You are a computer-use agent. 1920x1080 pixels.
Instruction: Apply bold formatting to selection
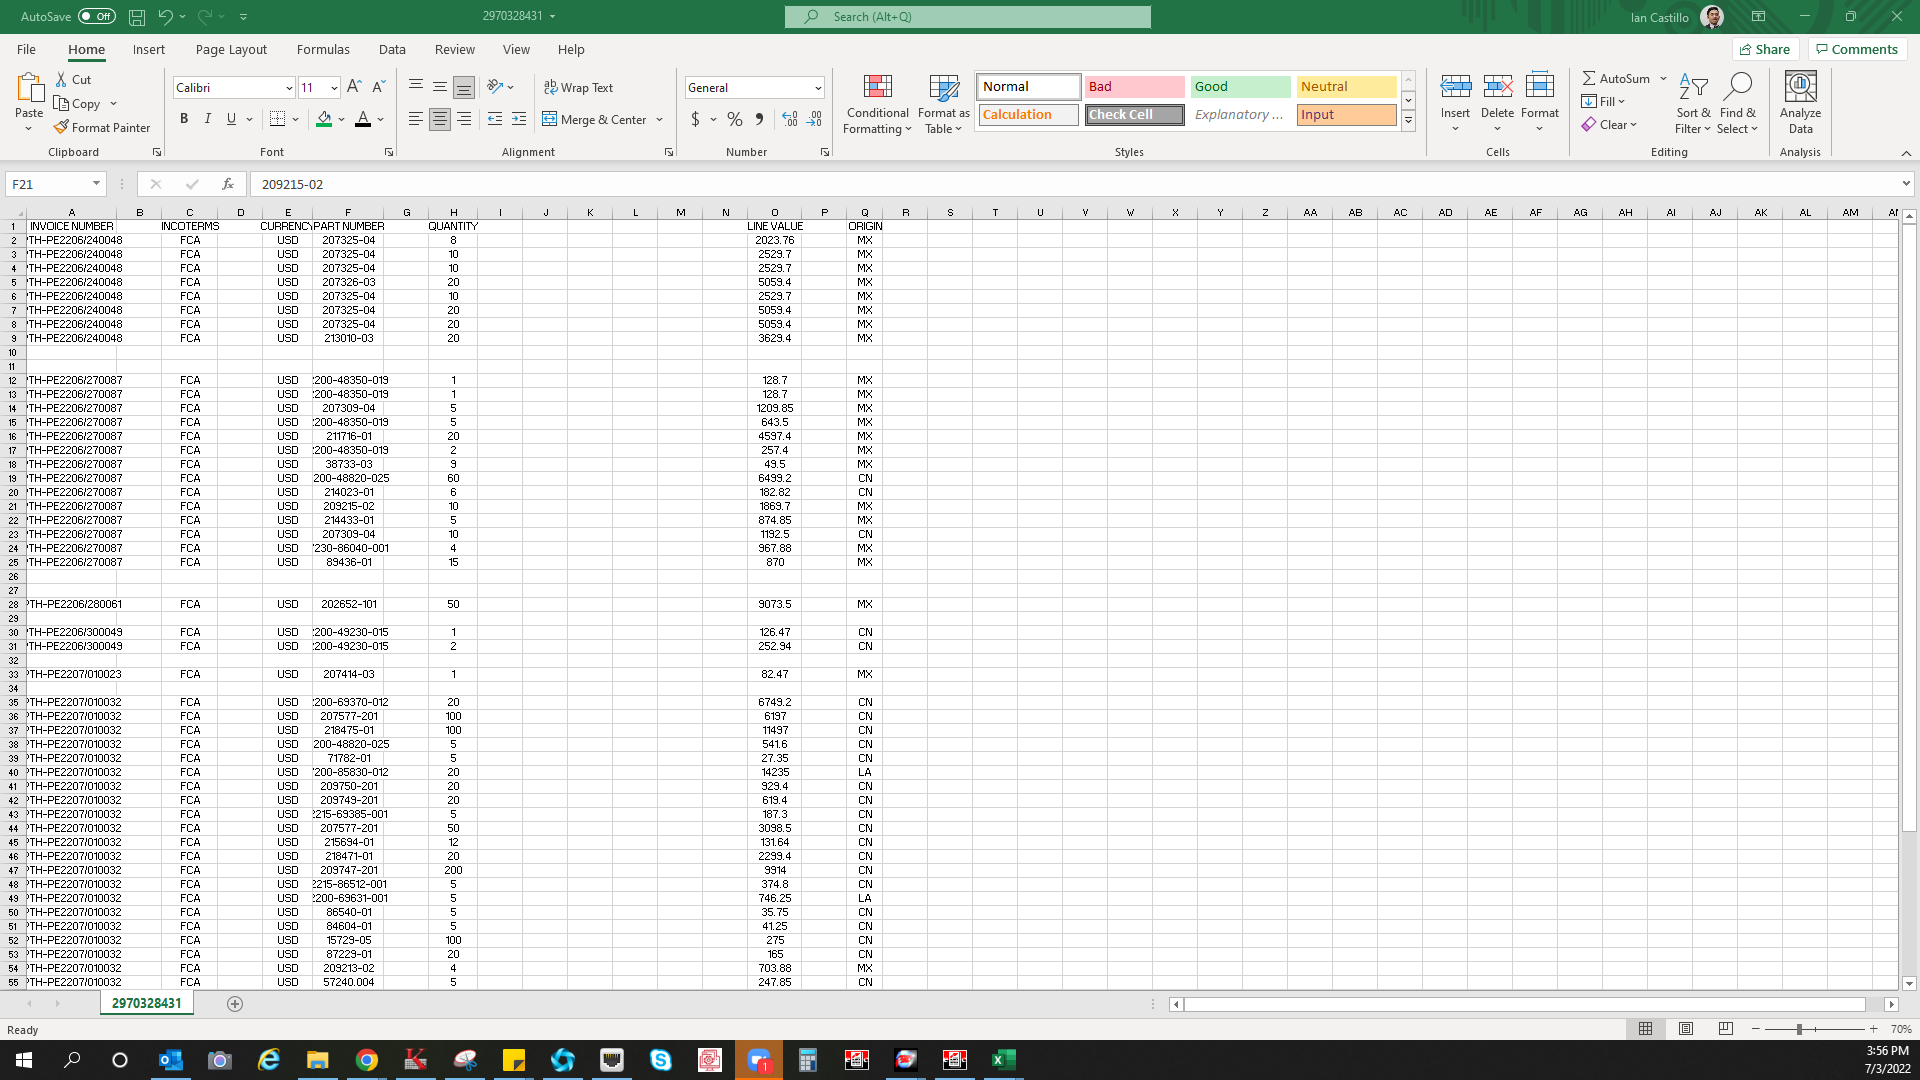coord(184,118)
